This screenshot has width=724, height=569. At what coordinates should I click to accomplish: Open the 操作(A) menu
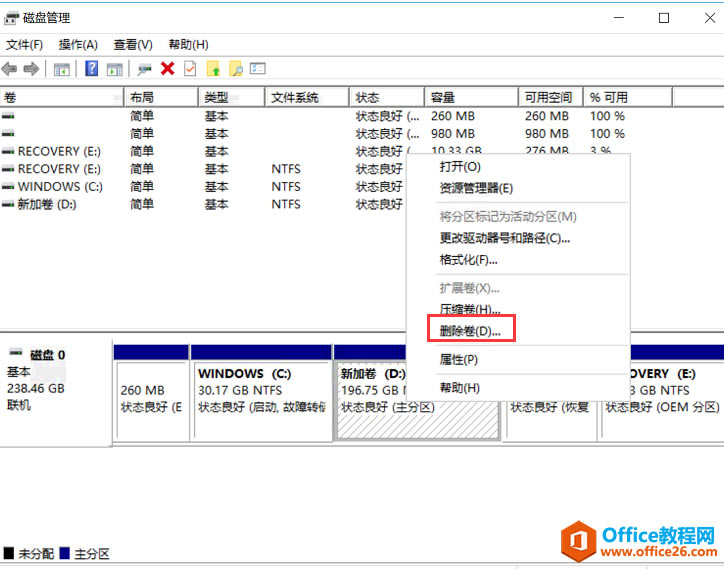78,45
